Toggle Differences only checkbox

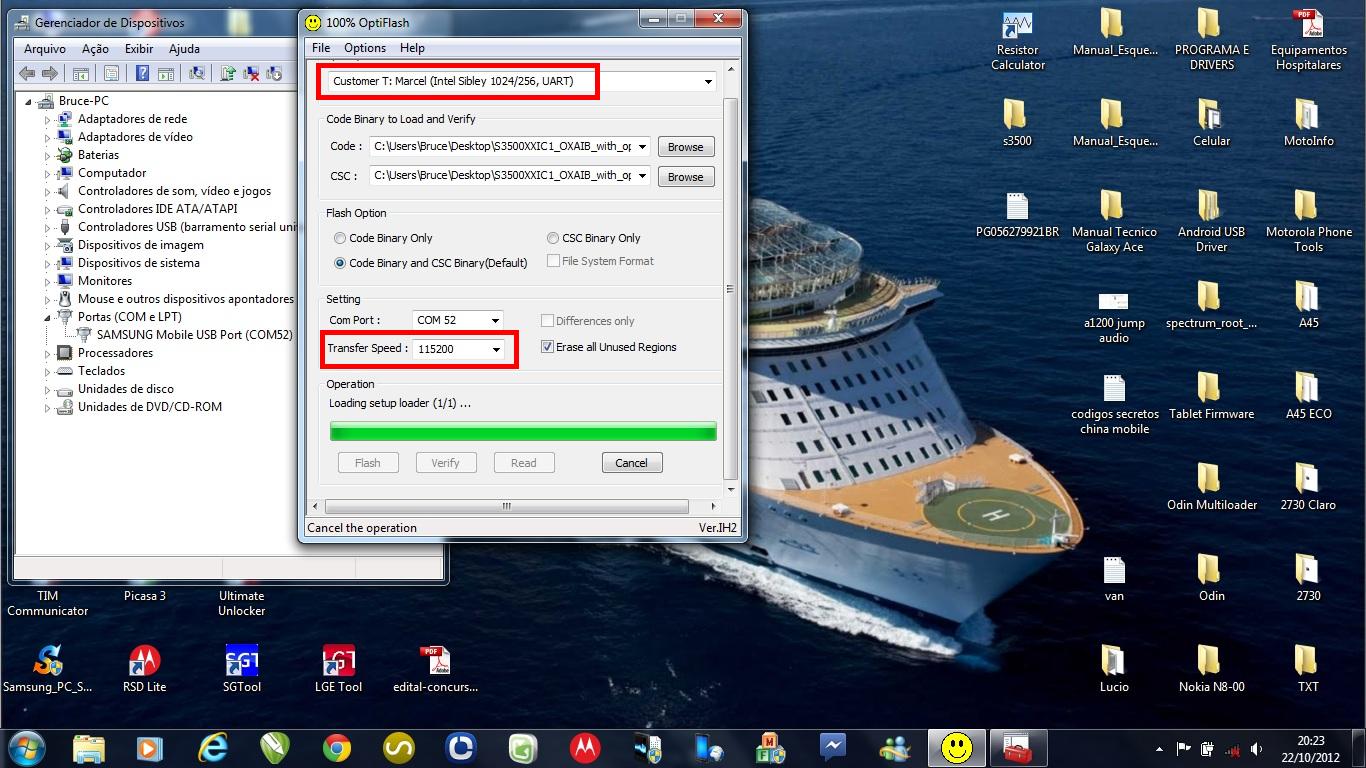coord(587,321)
